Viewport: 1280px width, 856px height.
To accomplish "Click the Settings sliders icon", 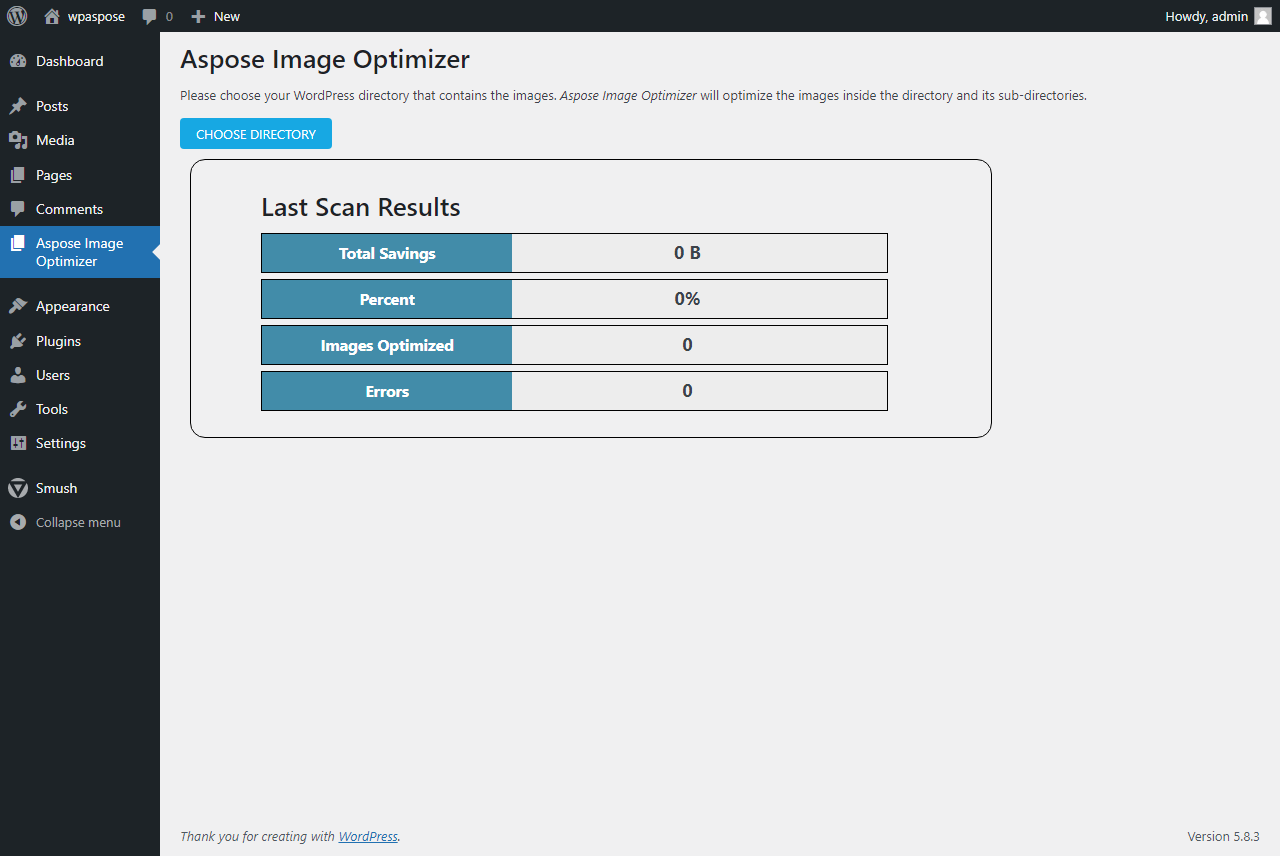I will pyautogui.click(x=18, y=443).
